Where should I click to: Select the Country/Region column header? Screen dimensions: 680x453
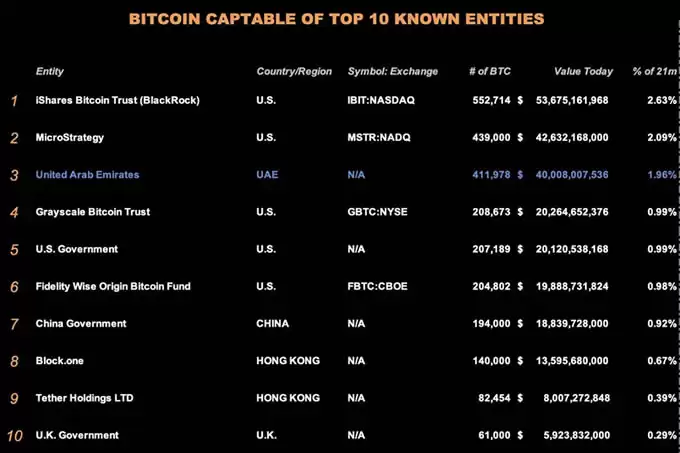pos(294,72)
